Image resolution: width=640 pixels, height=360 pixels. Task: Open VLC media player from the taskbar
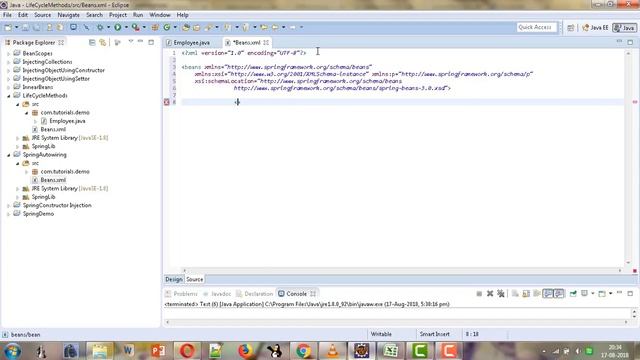coord(332,351)
